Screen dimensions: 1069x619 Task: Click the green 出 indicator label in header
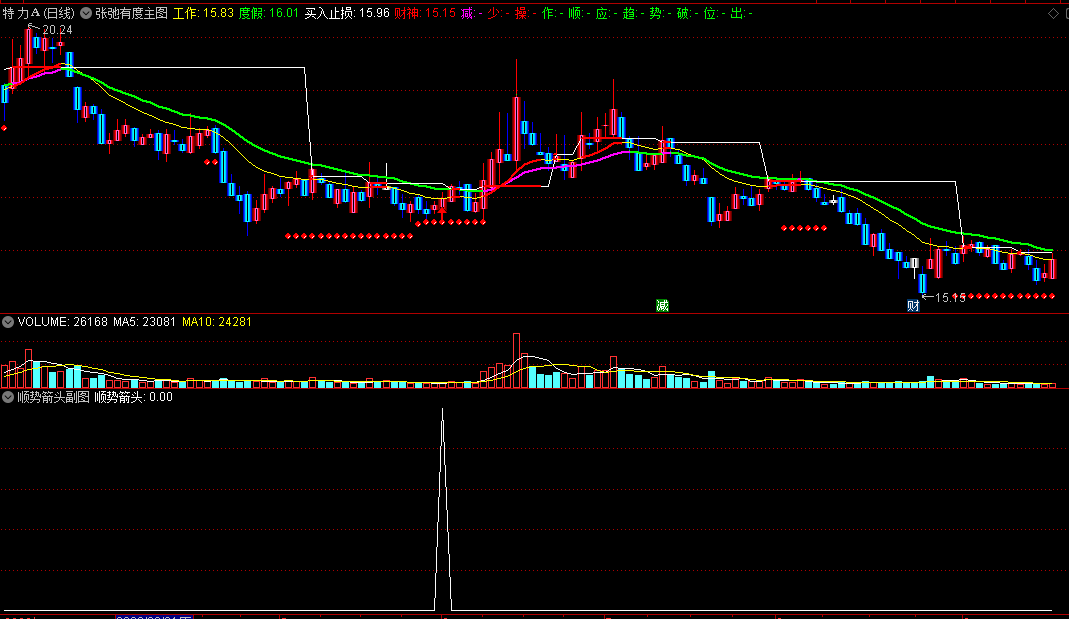pos(741,13)
